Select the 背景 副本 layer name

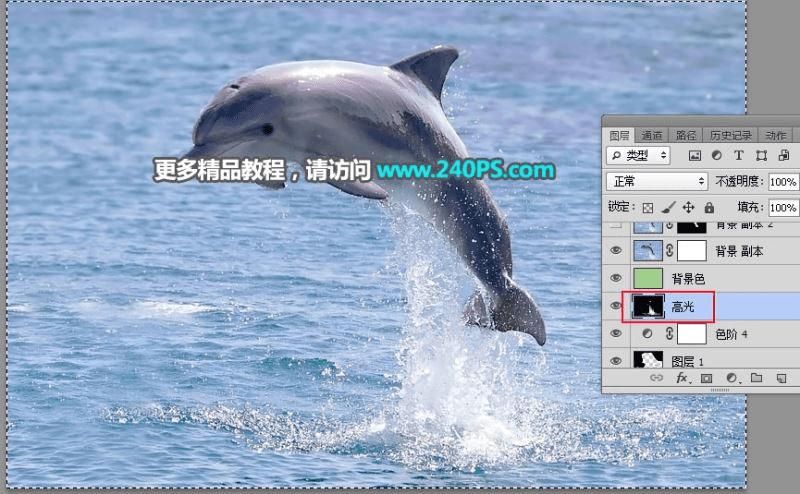(x=739, y=251)
